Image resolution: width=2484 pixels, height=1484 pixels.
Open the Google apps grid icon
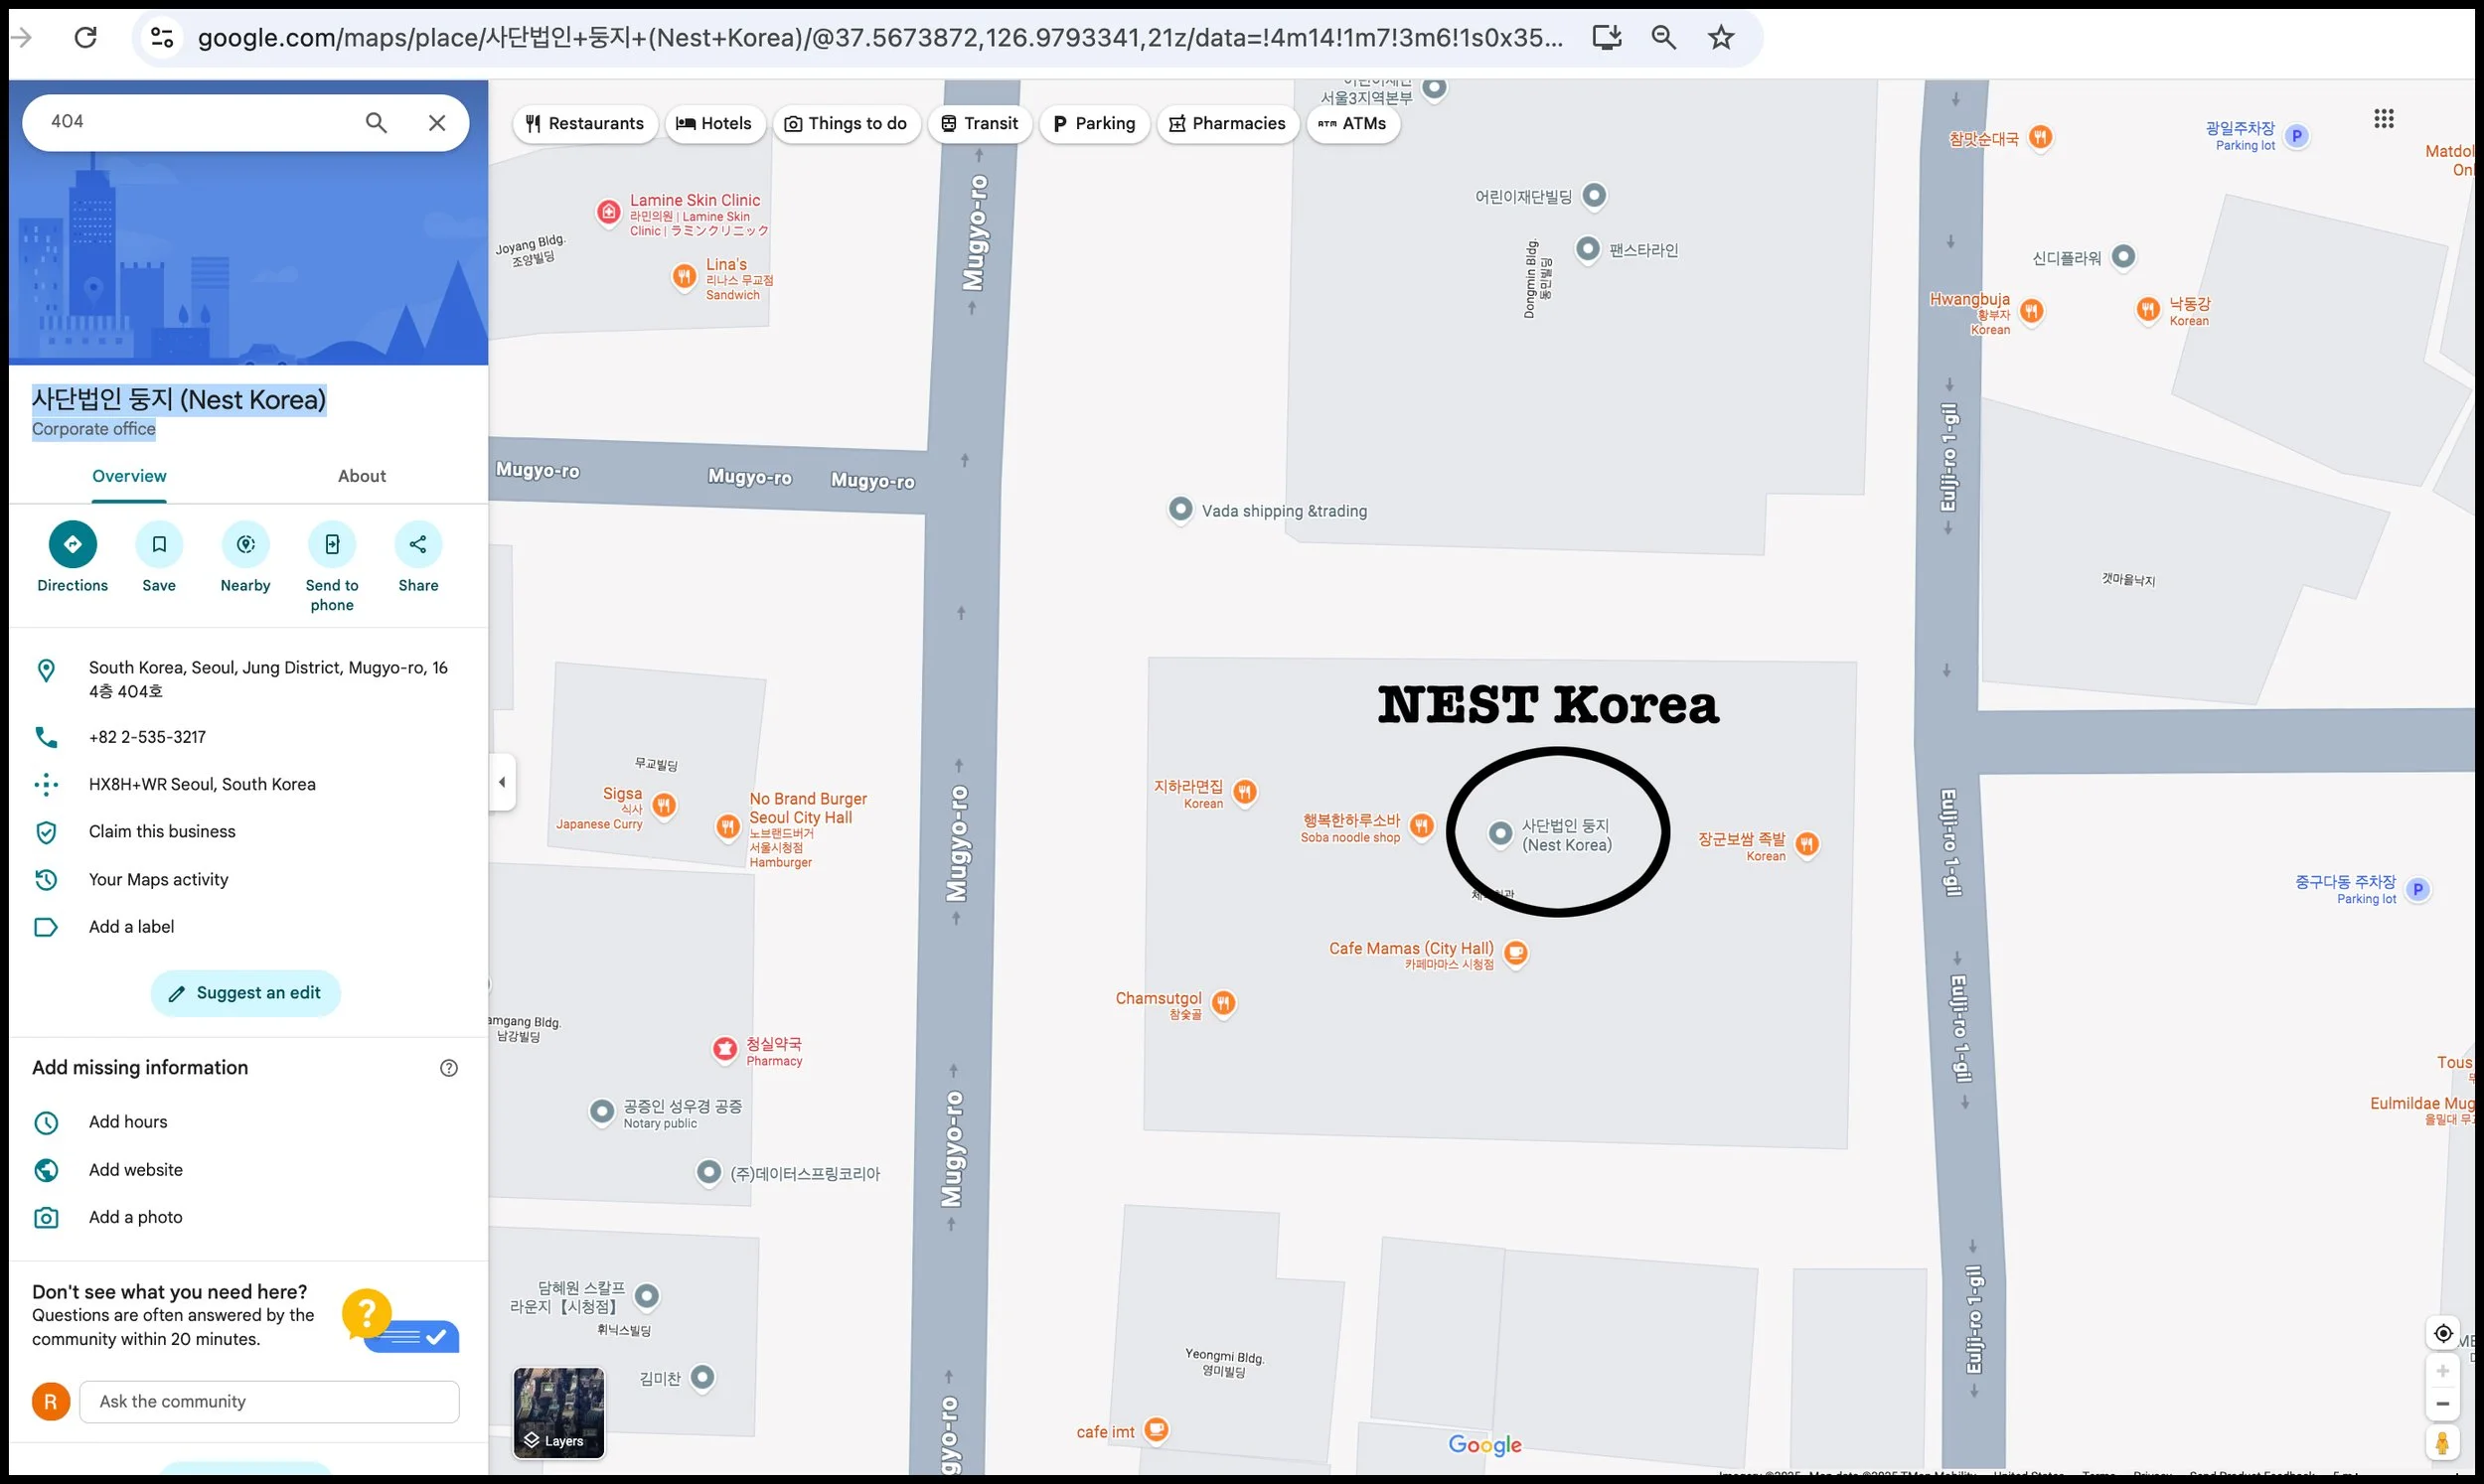[2383, 119]
